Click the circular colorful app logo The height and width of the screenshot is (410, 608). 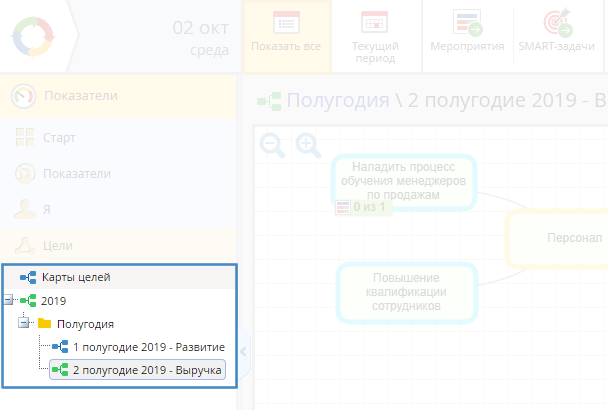click(x=34, y=36)
